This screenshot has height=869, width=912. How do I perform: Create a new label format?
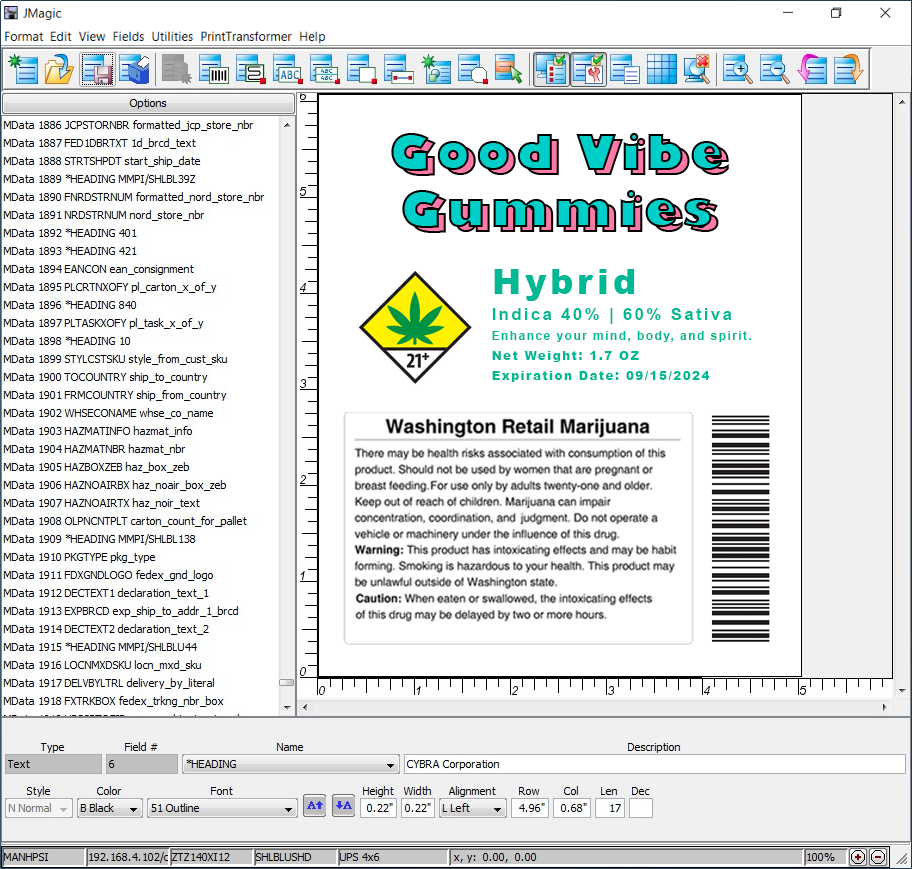(x=23, y=70)
